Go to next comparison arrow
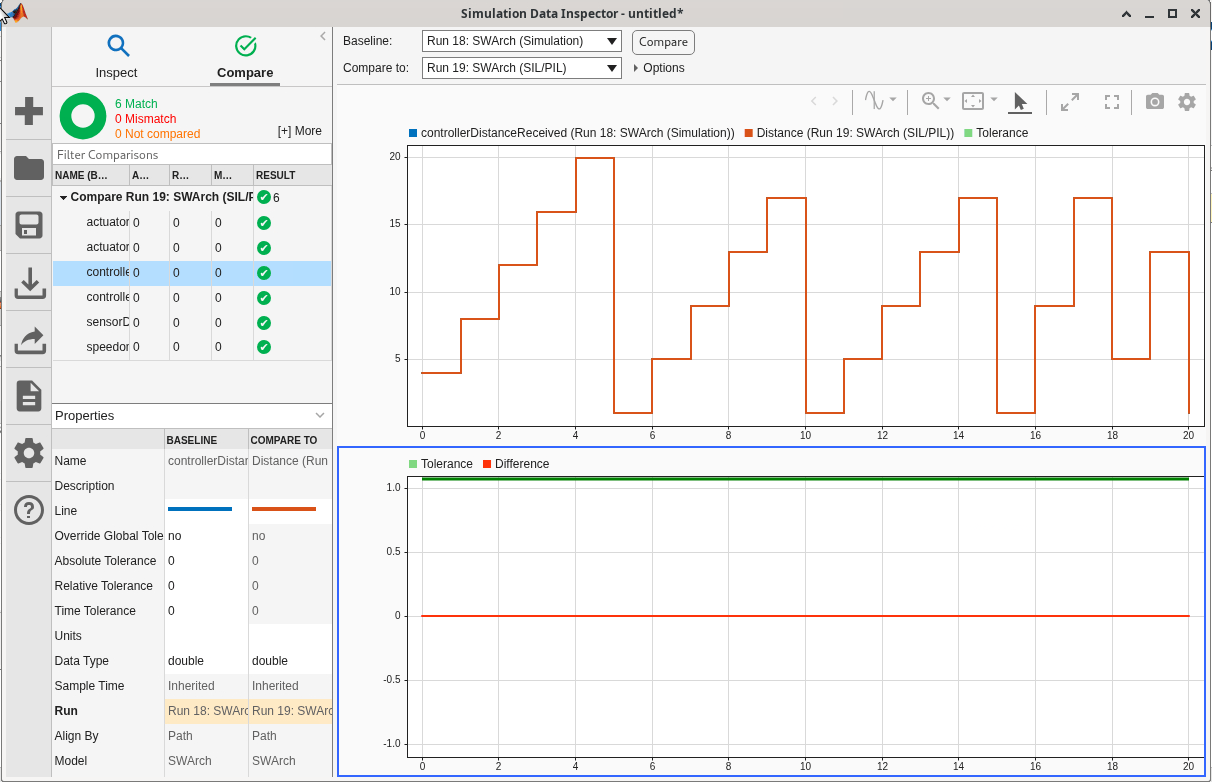This screenshot has width=1212, height=782. (835, 101)
